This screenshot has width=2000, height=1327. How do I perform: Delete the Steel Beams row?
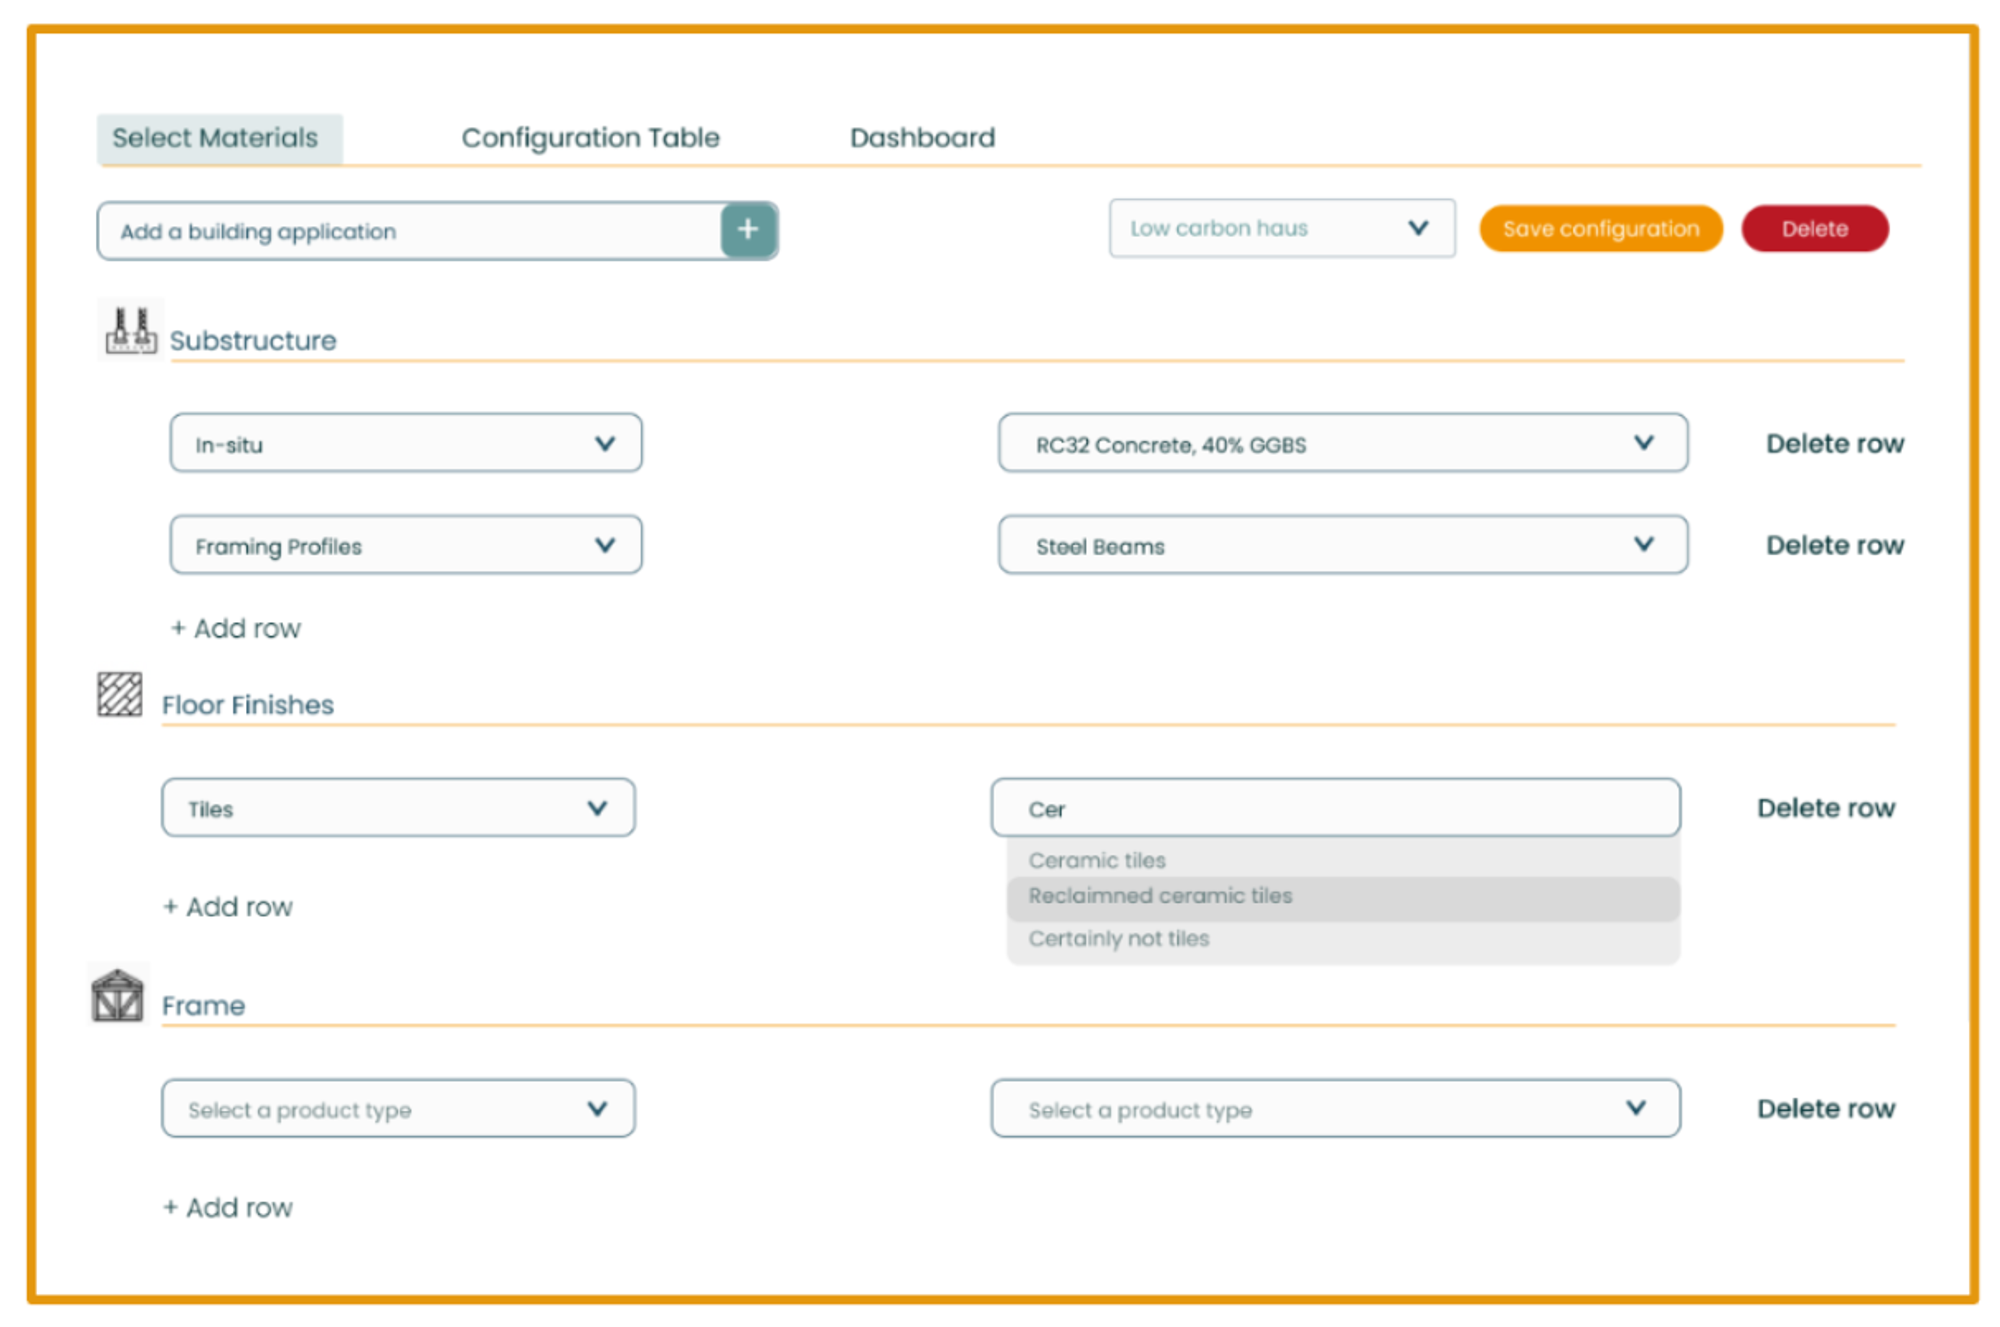(x=1834, y=546)
